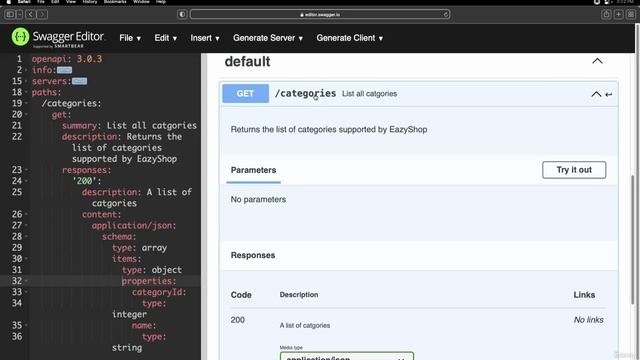This screenshot has height=360, width=640.
Task: Fold the items block on line 30
Action: pos(26,259)
